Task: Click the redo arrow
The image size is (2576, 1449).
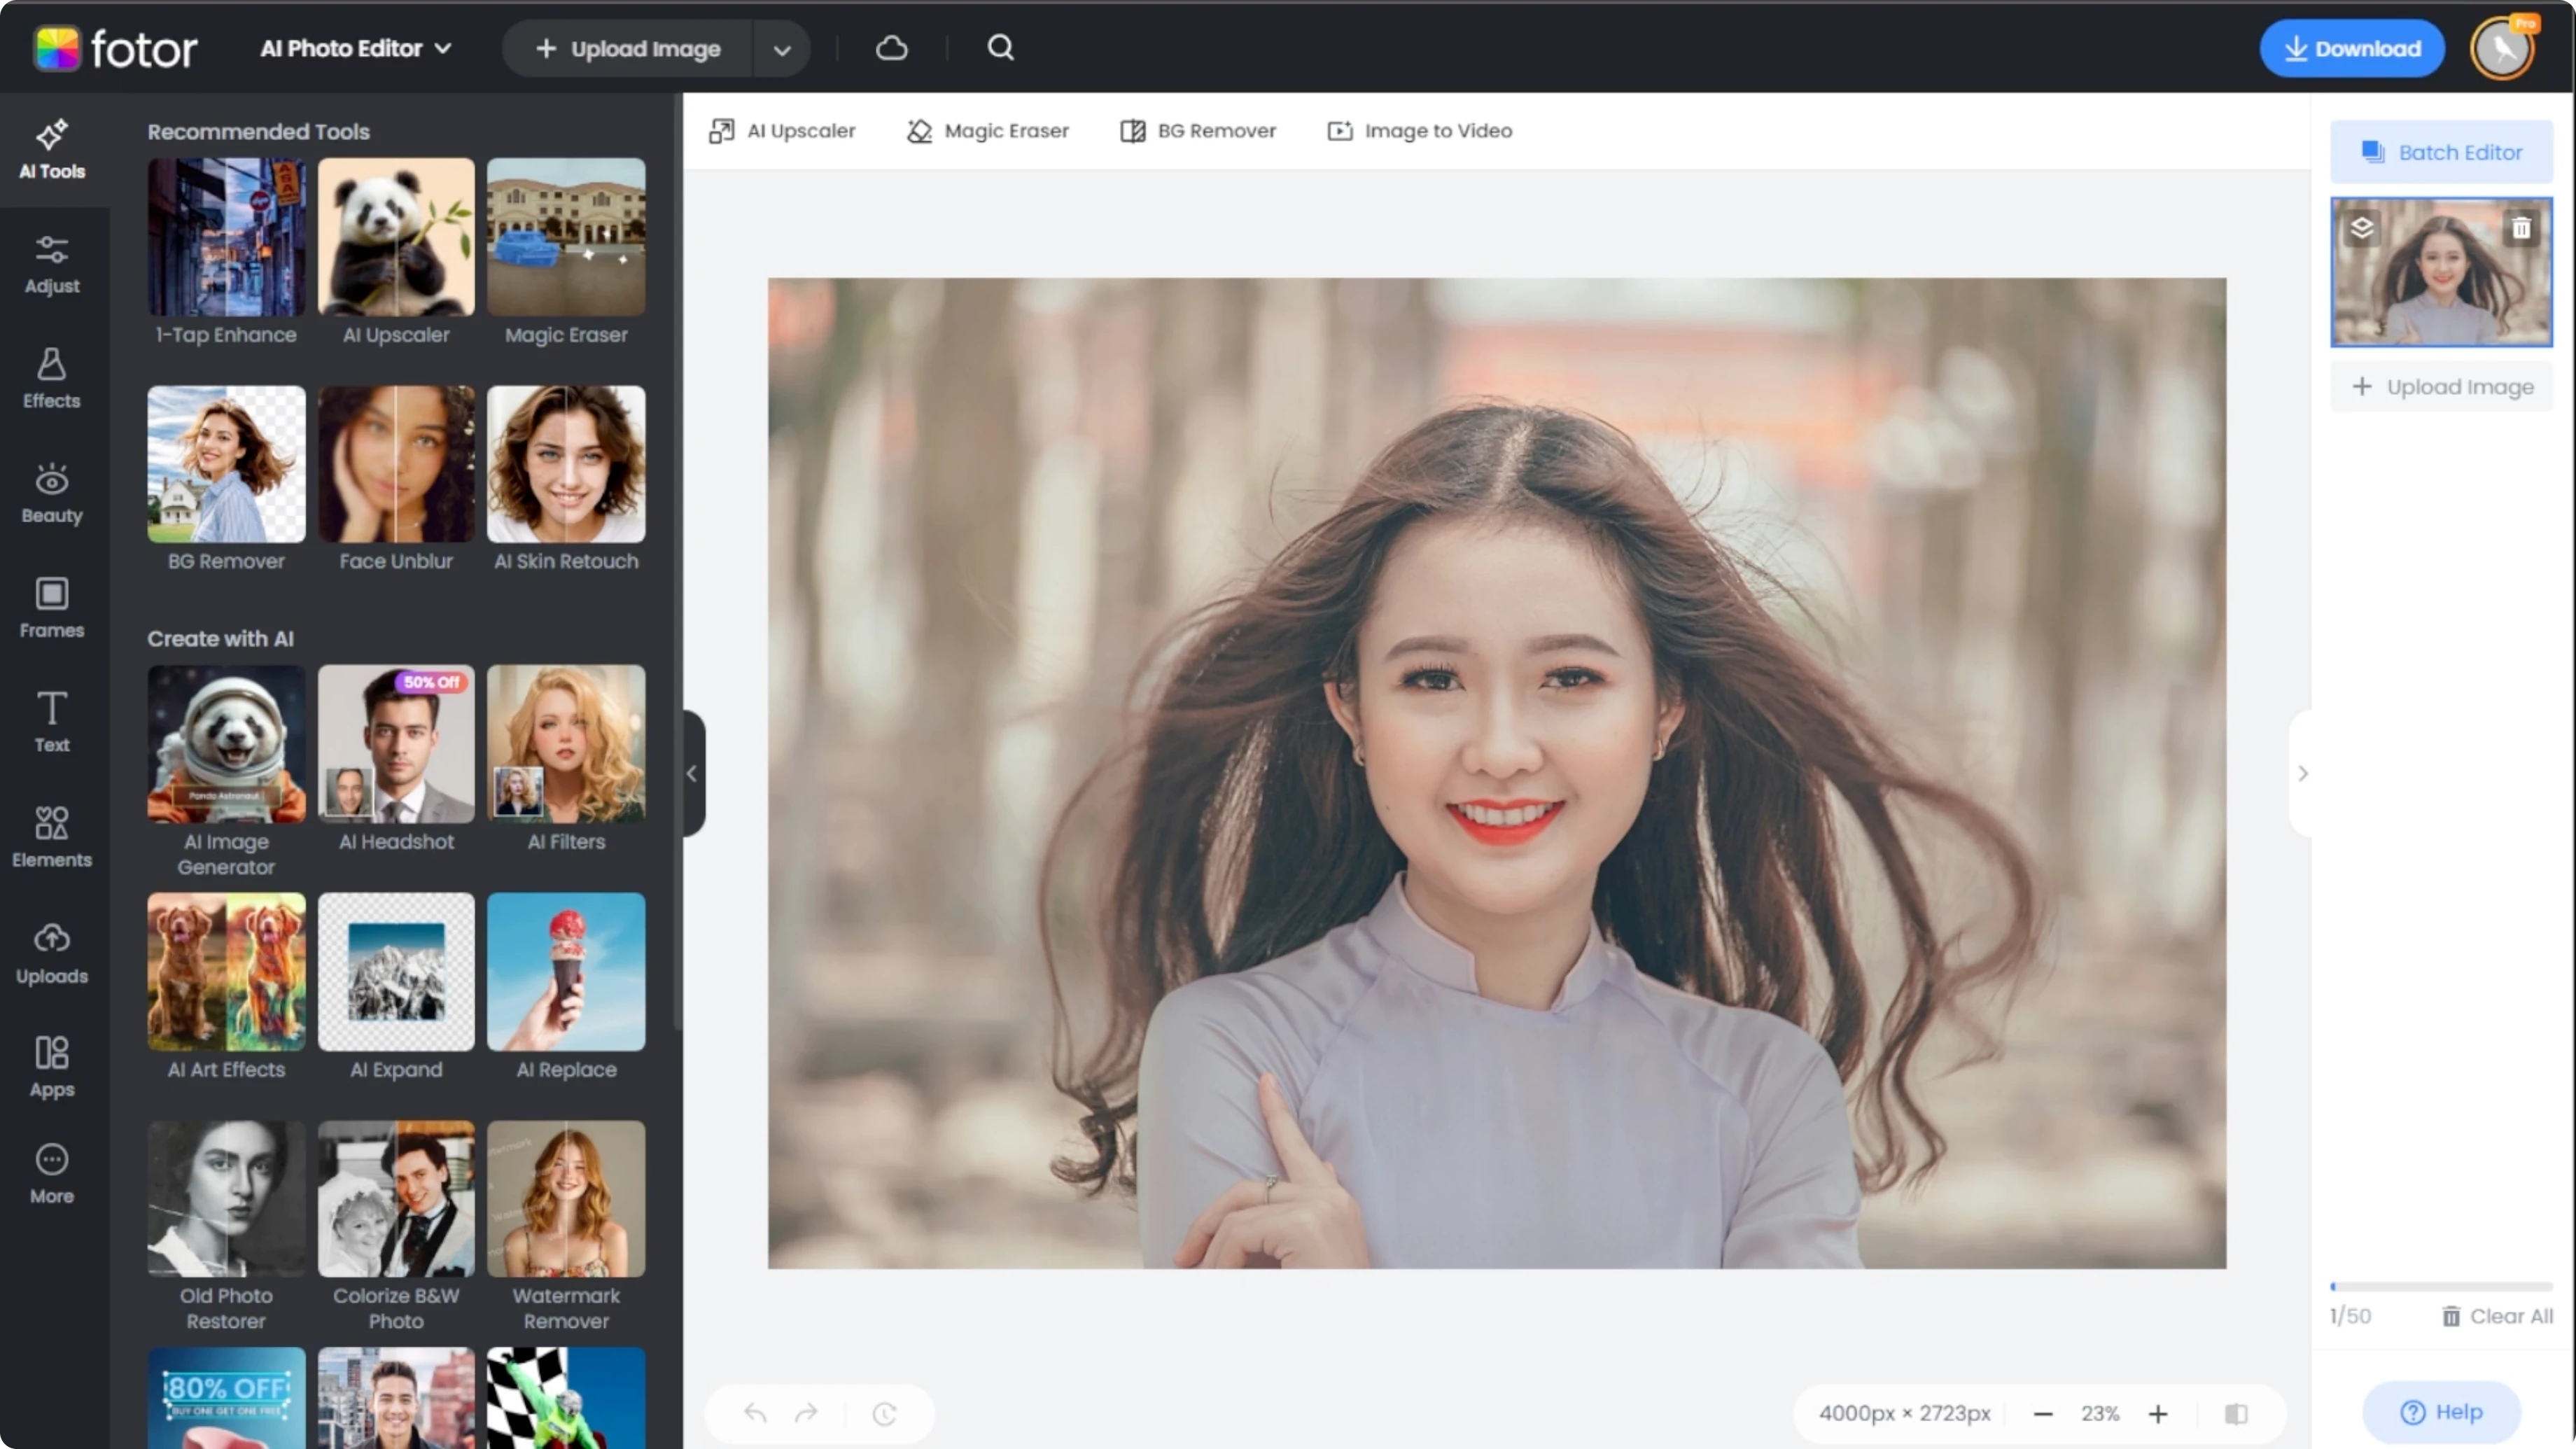Action: (x=806, y=1413)
